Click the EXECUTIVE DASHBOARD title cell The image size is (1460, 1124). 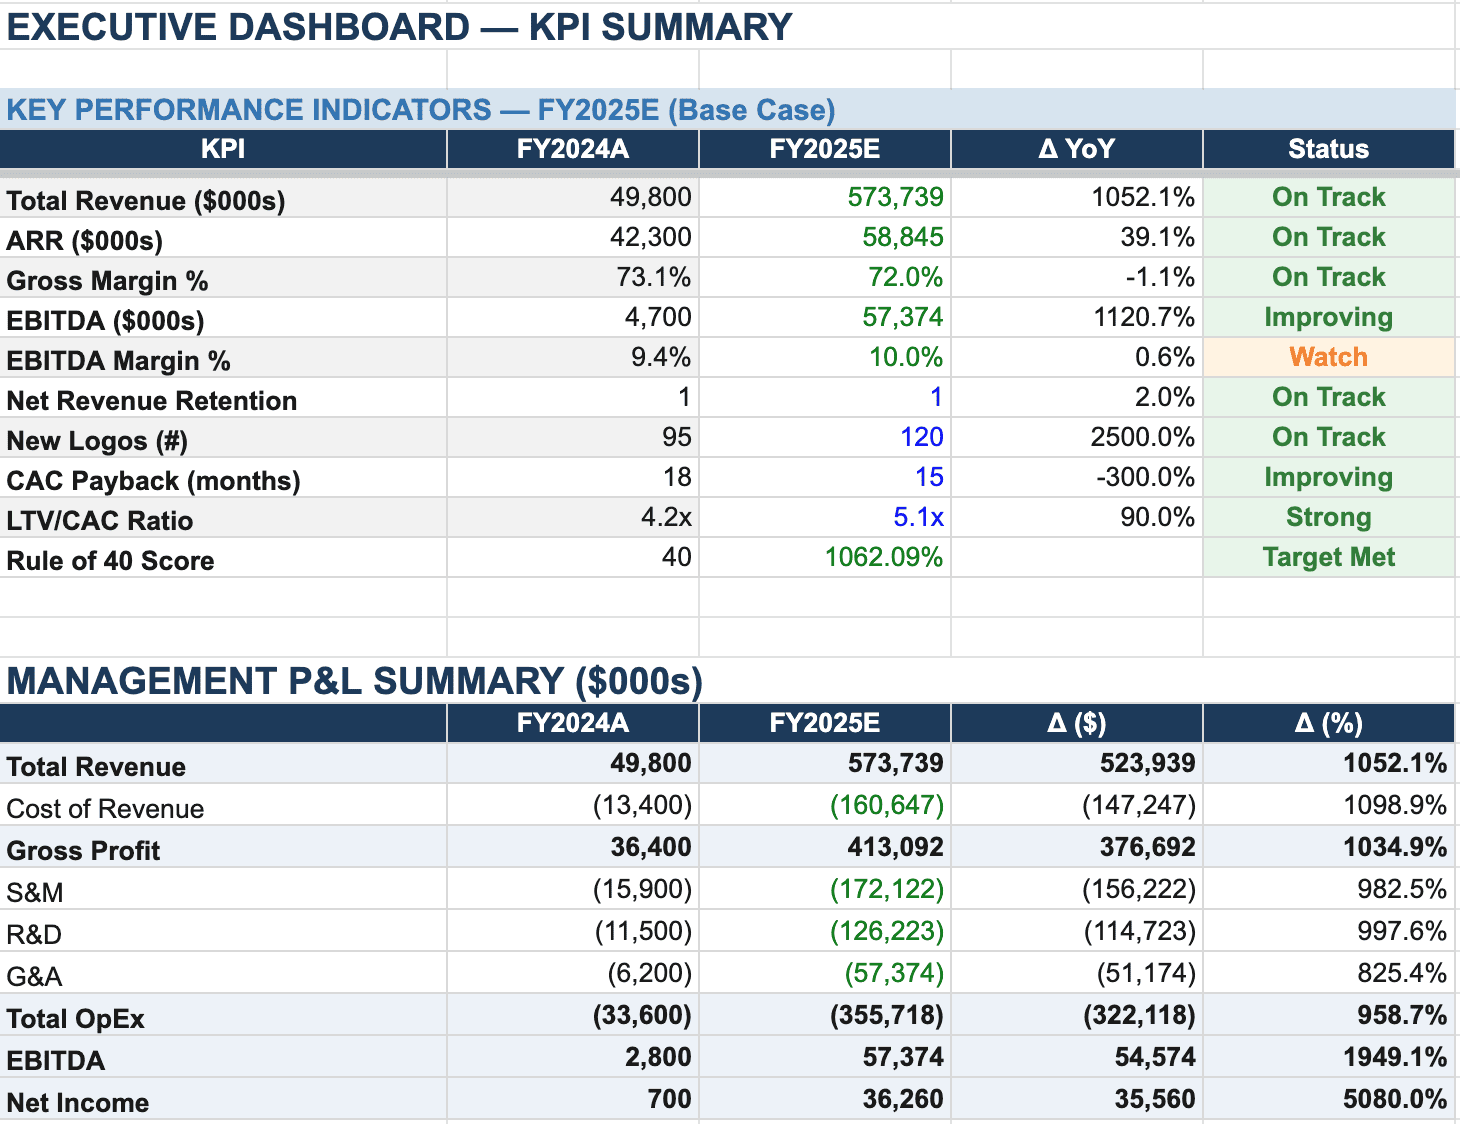point(396,26)
